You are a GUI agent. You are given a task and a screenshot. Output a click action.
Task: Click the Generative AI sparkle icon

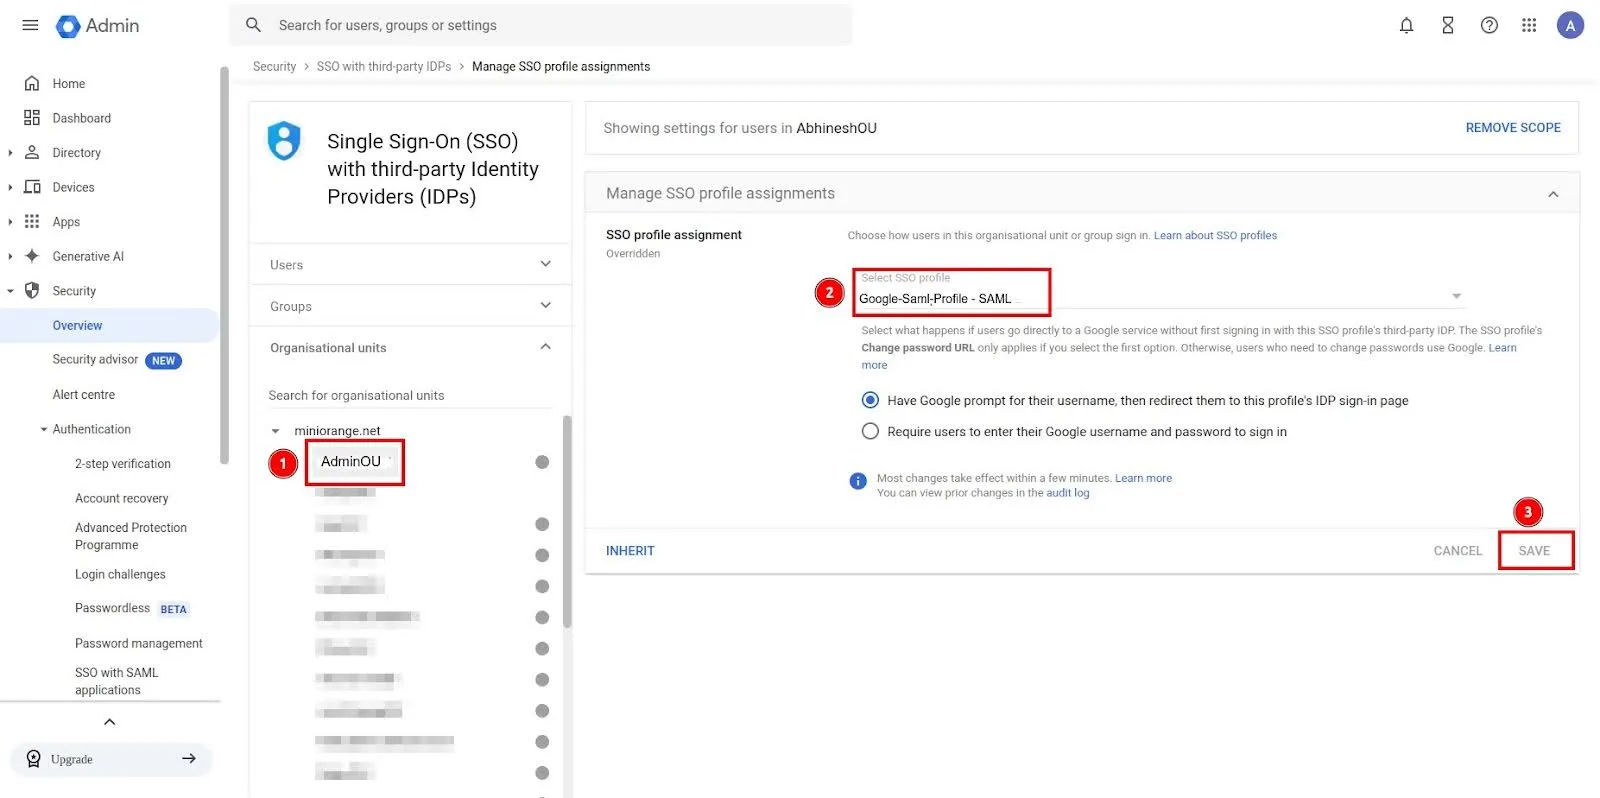tap(32, 256)
